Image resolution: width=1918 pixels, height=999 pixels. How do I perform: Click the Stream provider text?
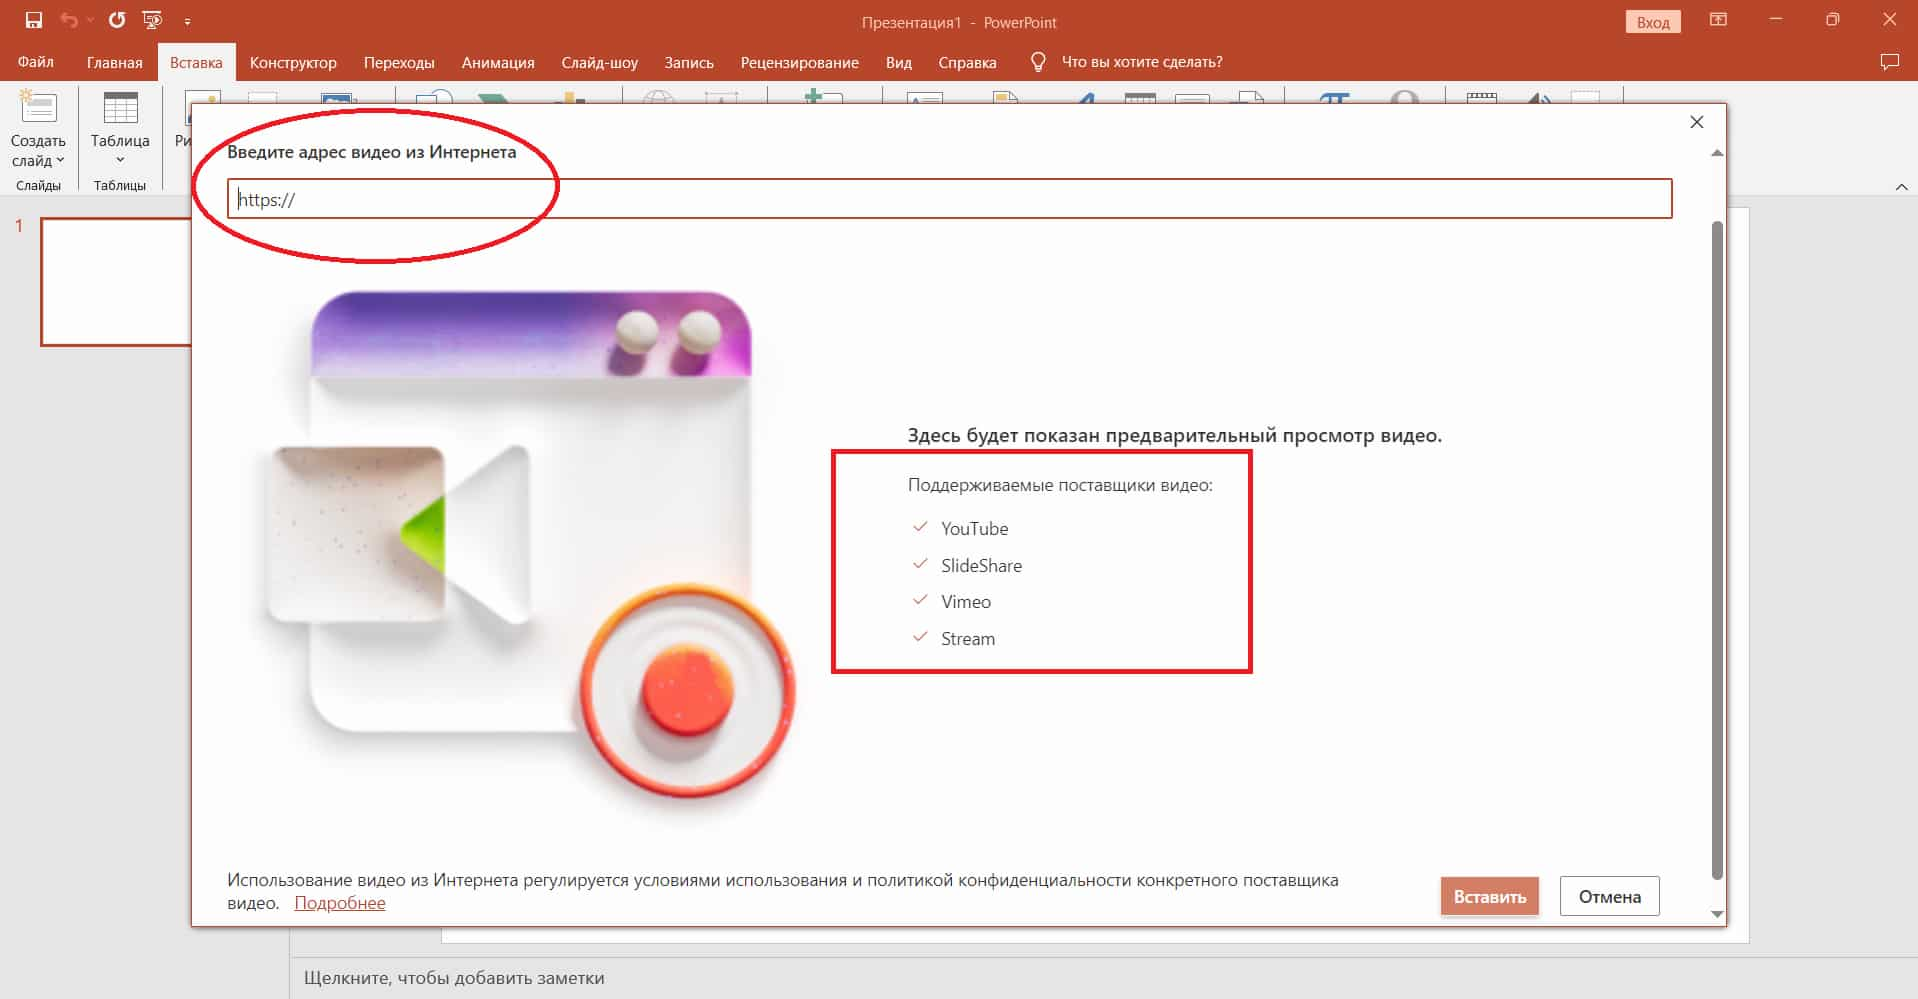[x=967, y=638]
